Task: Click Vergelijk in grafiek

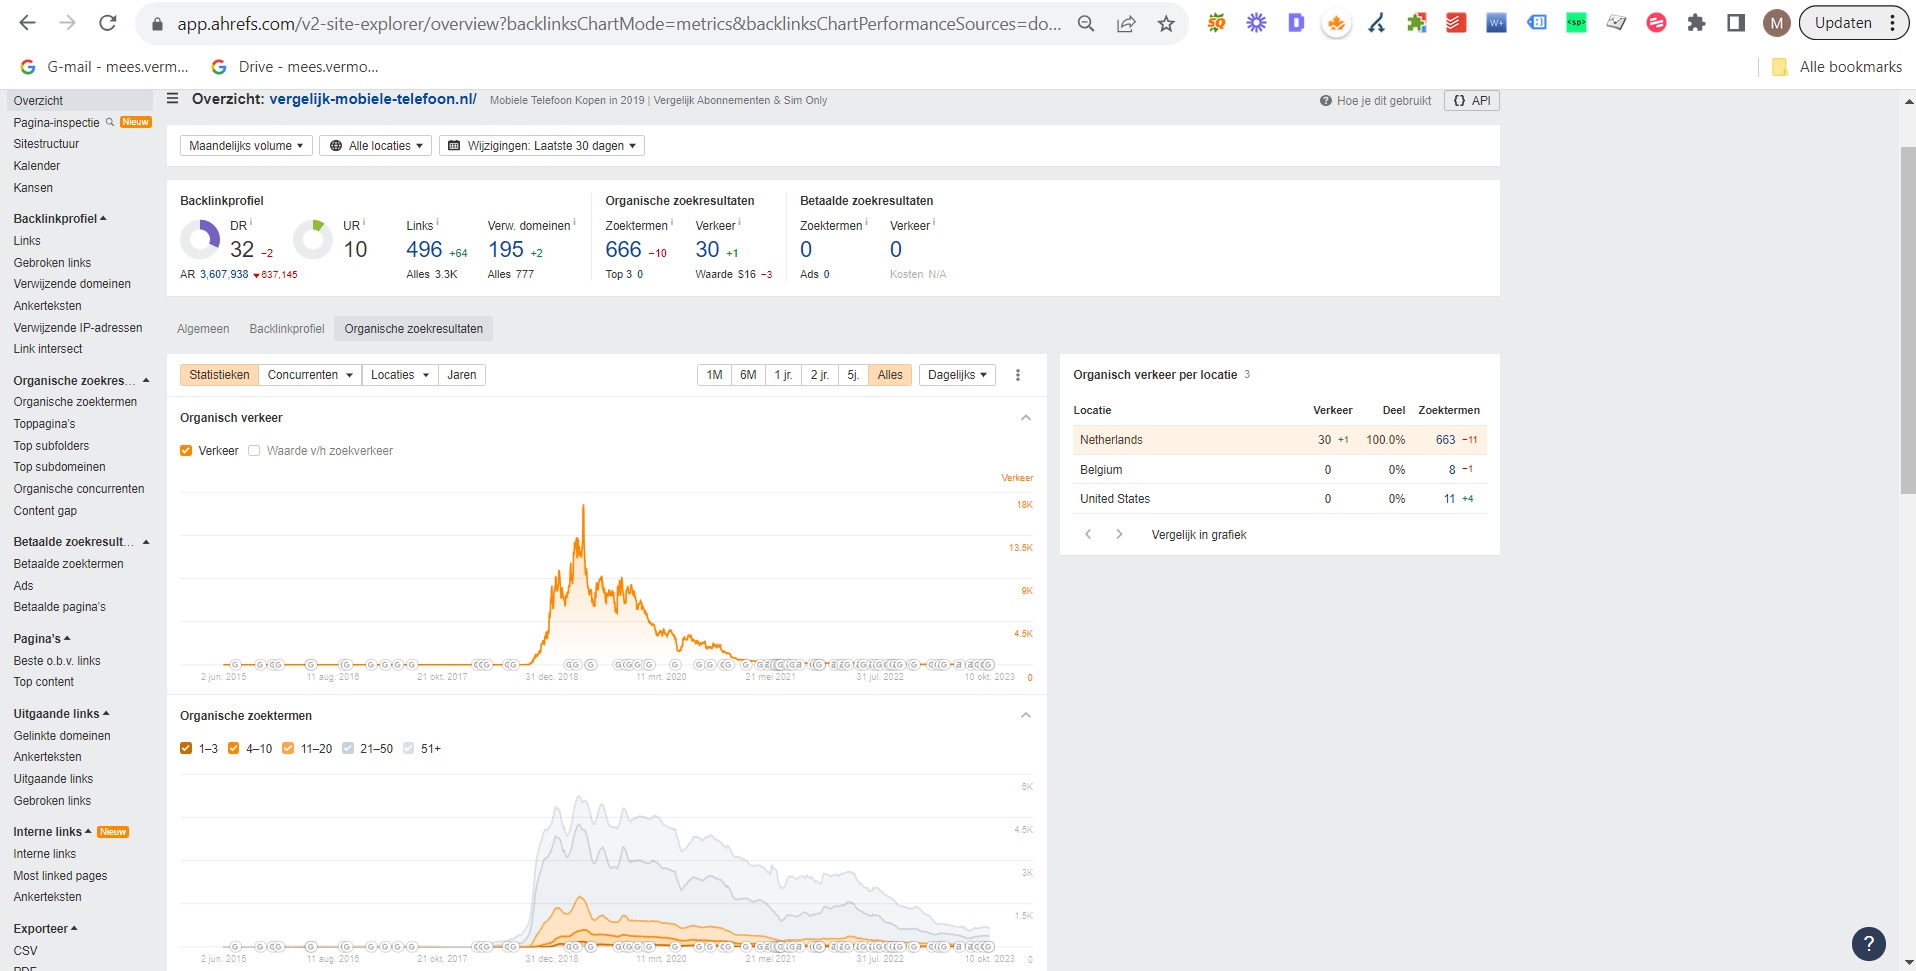Action: pyautogui.click(x=1199, y=535)
